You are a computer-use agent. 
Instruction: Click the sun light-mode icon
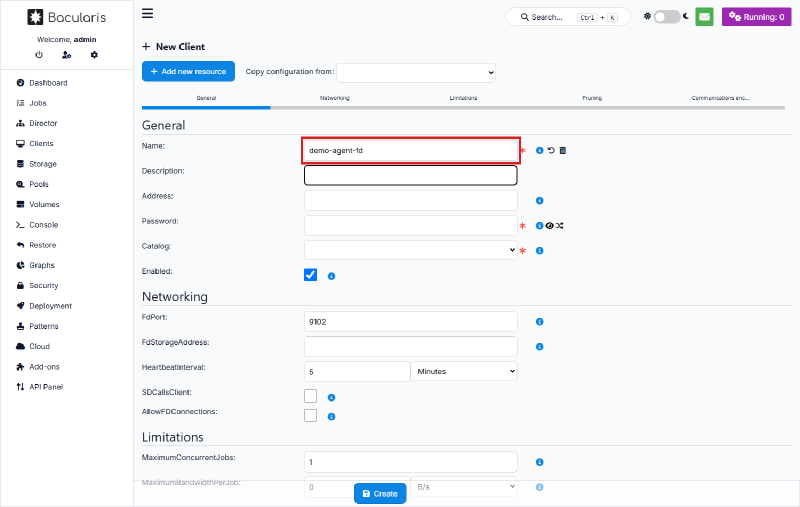click(647, 16)
